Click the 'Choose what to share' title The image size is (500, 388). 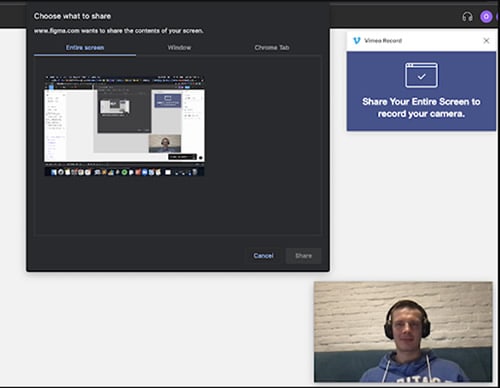72,16
